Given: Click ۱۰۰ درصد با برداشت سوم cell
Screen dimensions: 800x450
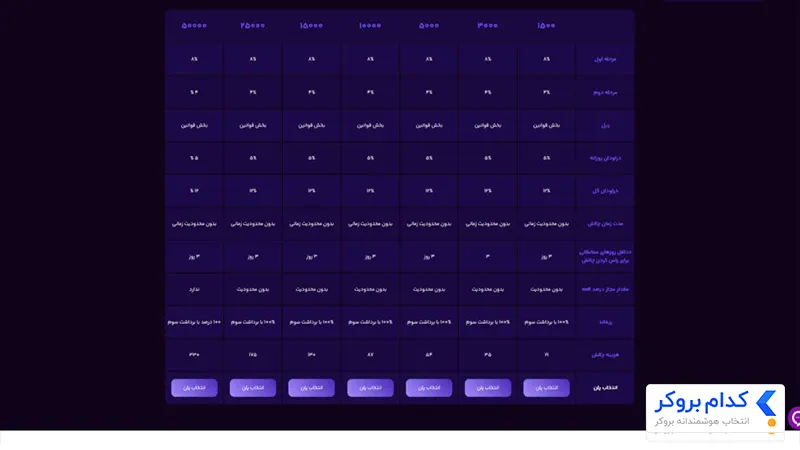Looking at the screenshot, I should 194,322.
